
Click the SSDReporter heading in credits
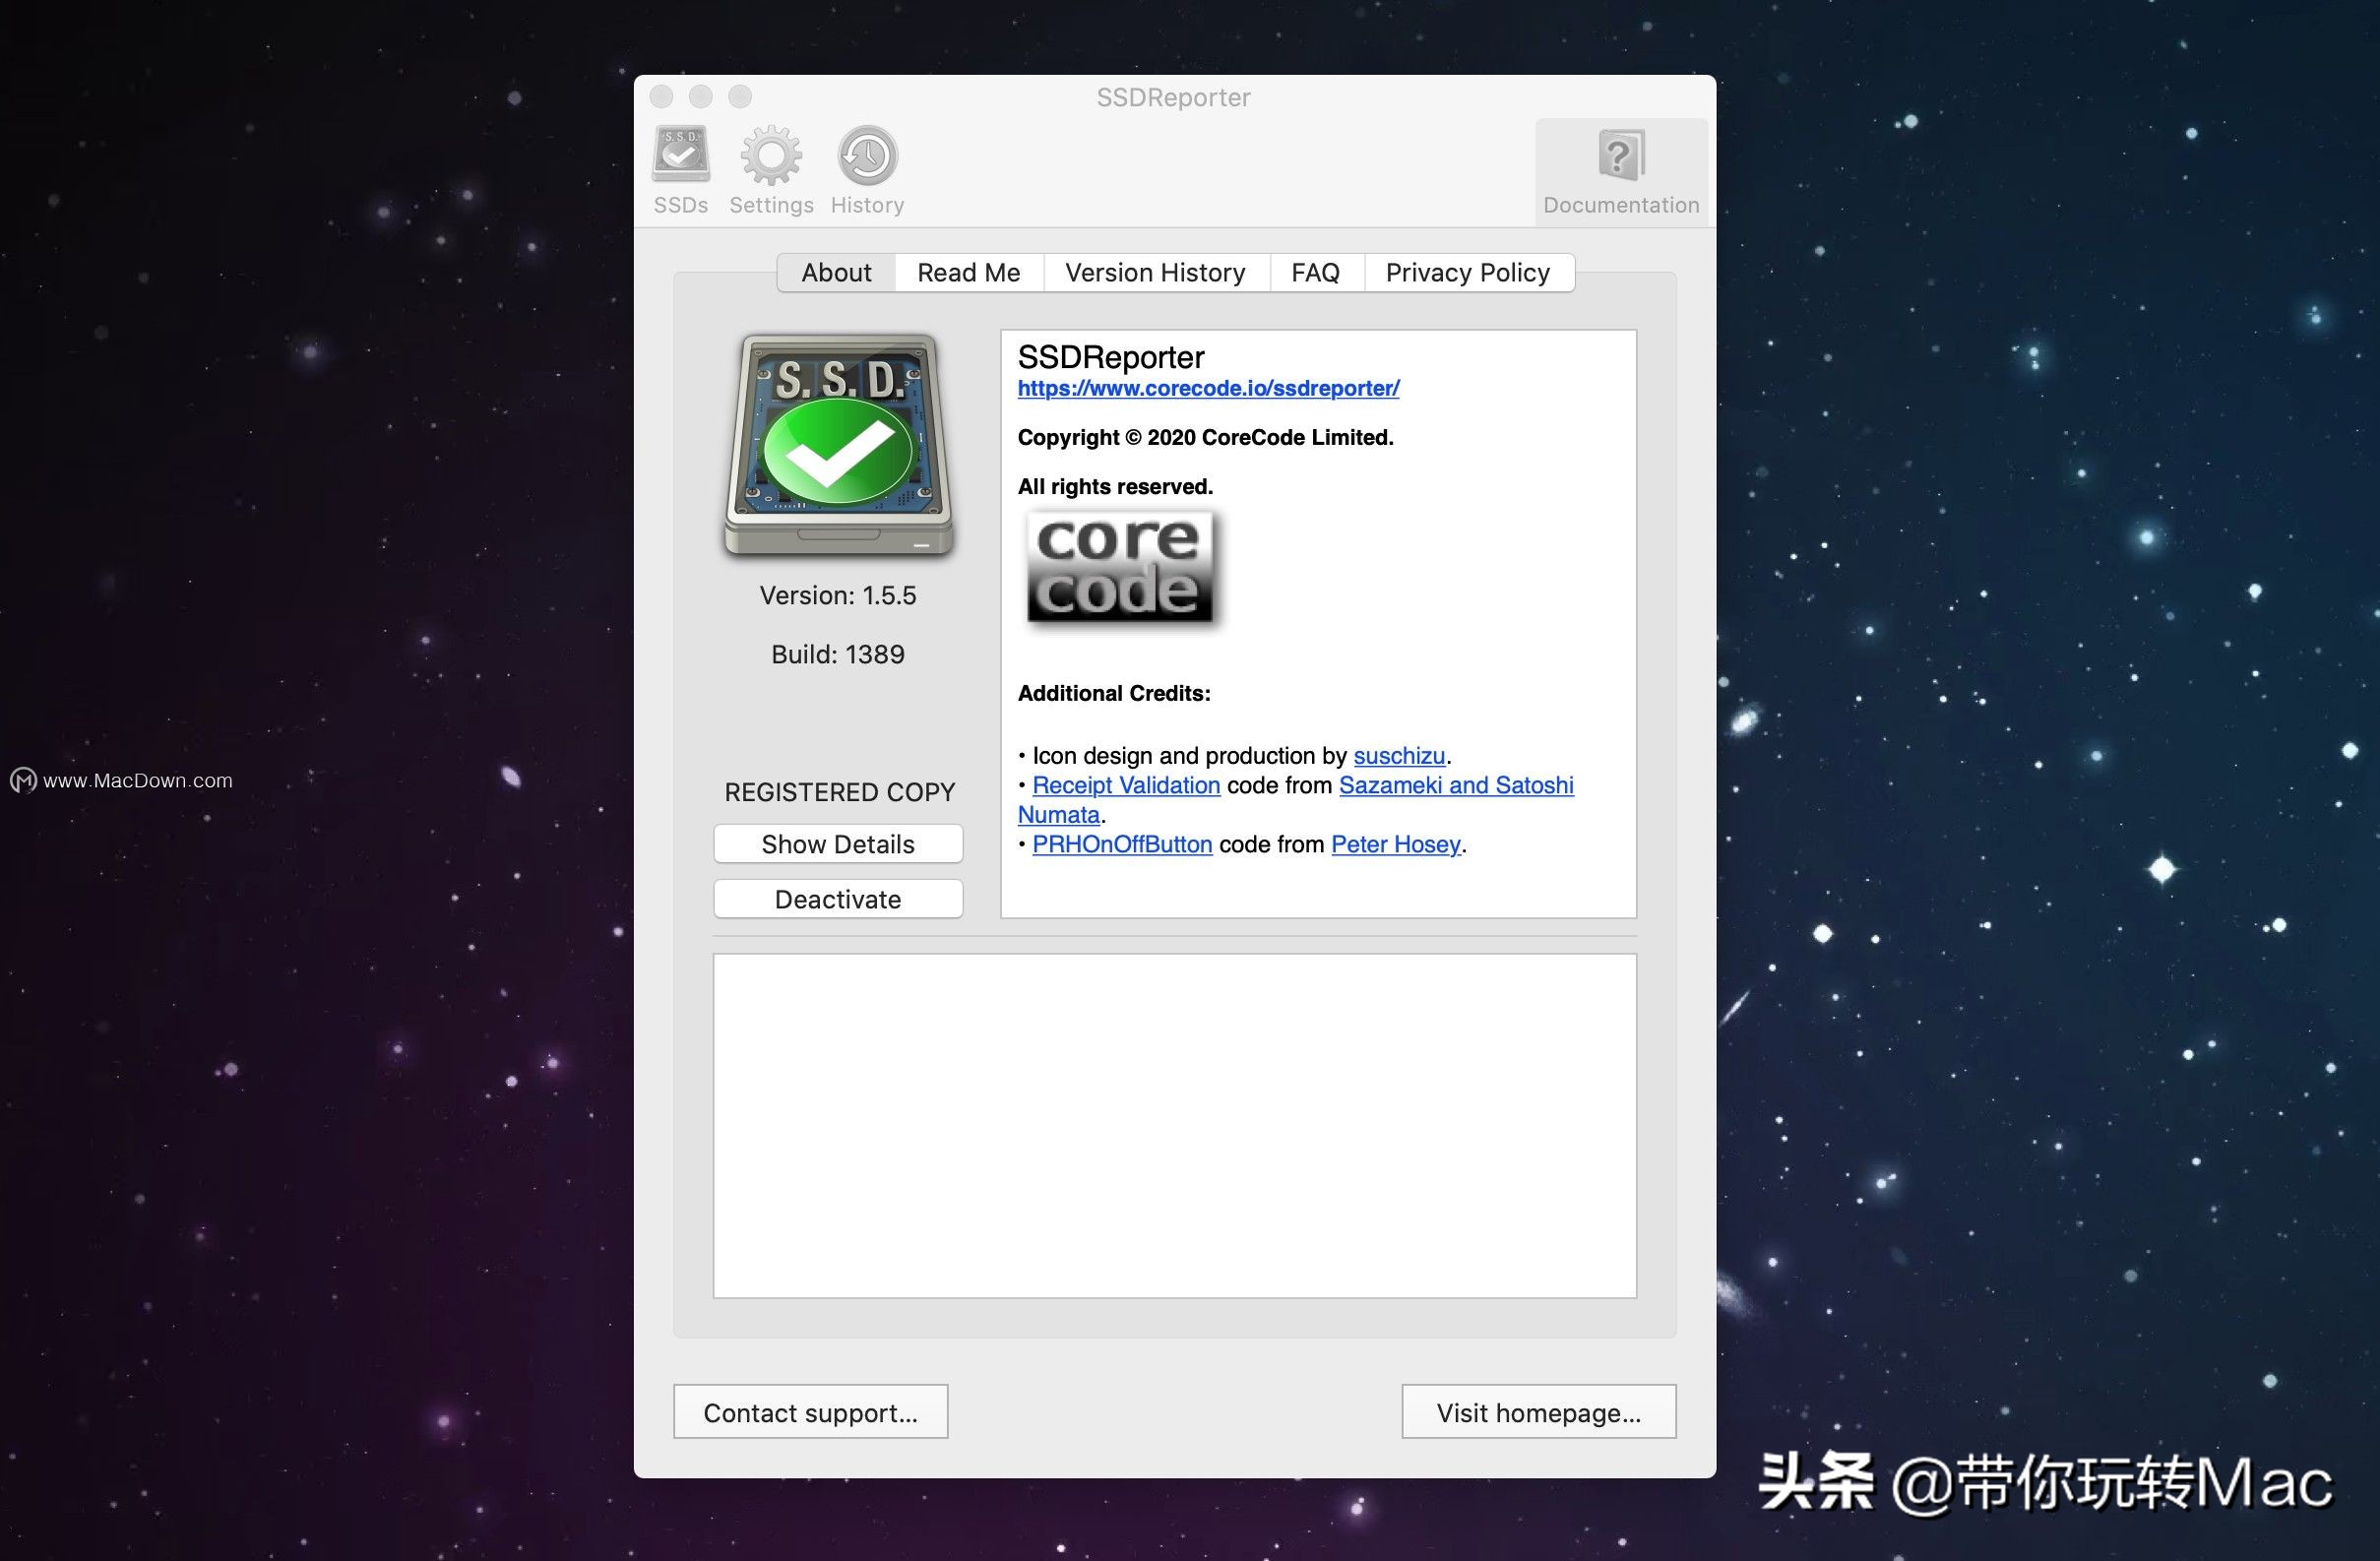(1111, 357)
